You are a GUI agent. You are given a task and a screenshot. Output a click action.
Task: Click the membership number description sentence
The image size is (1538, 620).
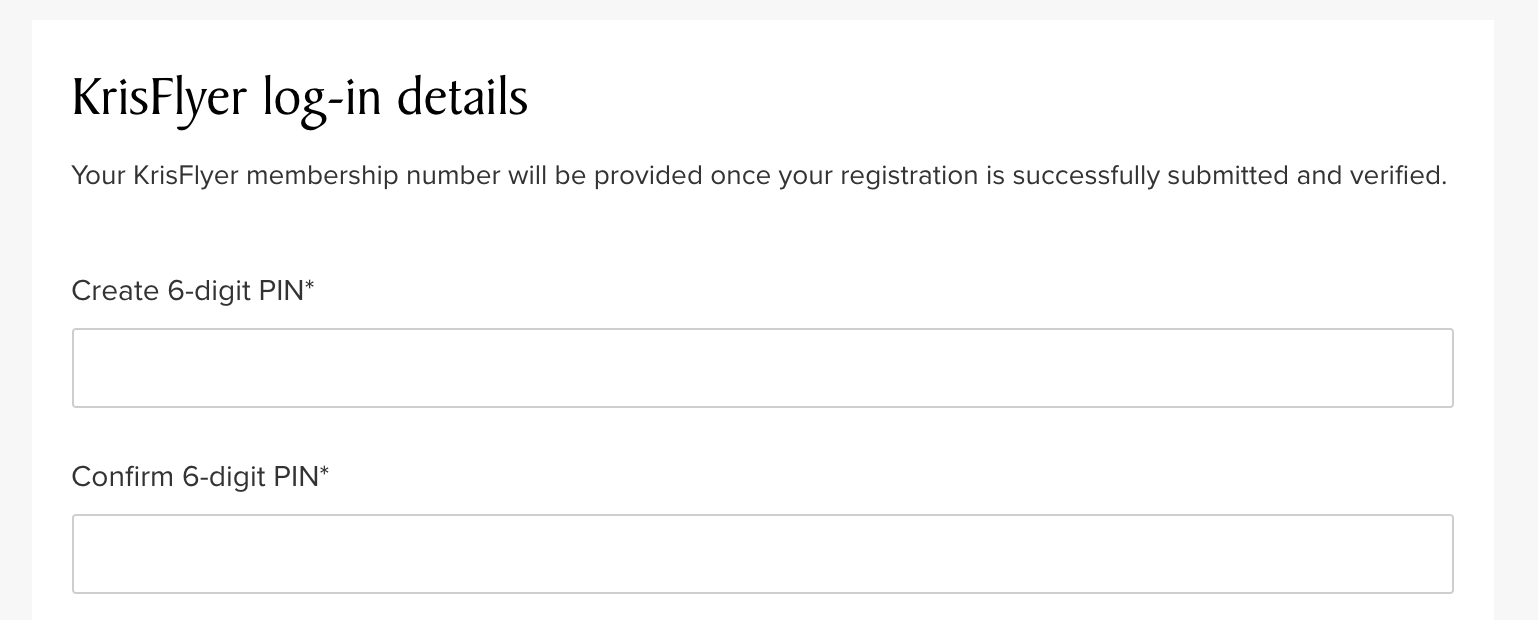click(759, 176)
